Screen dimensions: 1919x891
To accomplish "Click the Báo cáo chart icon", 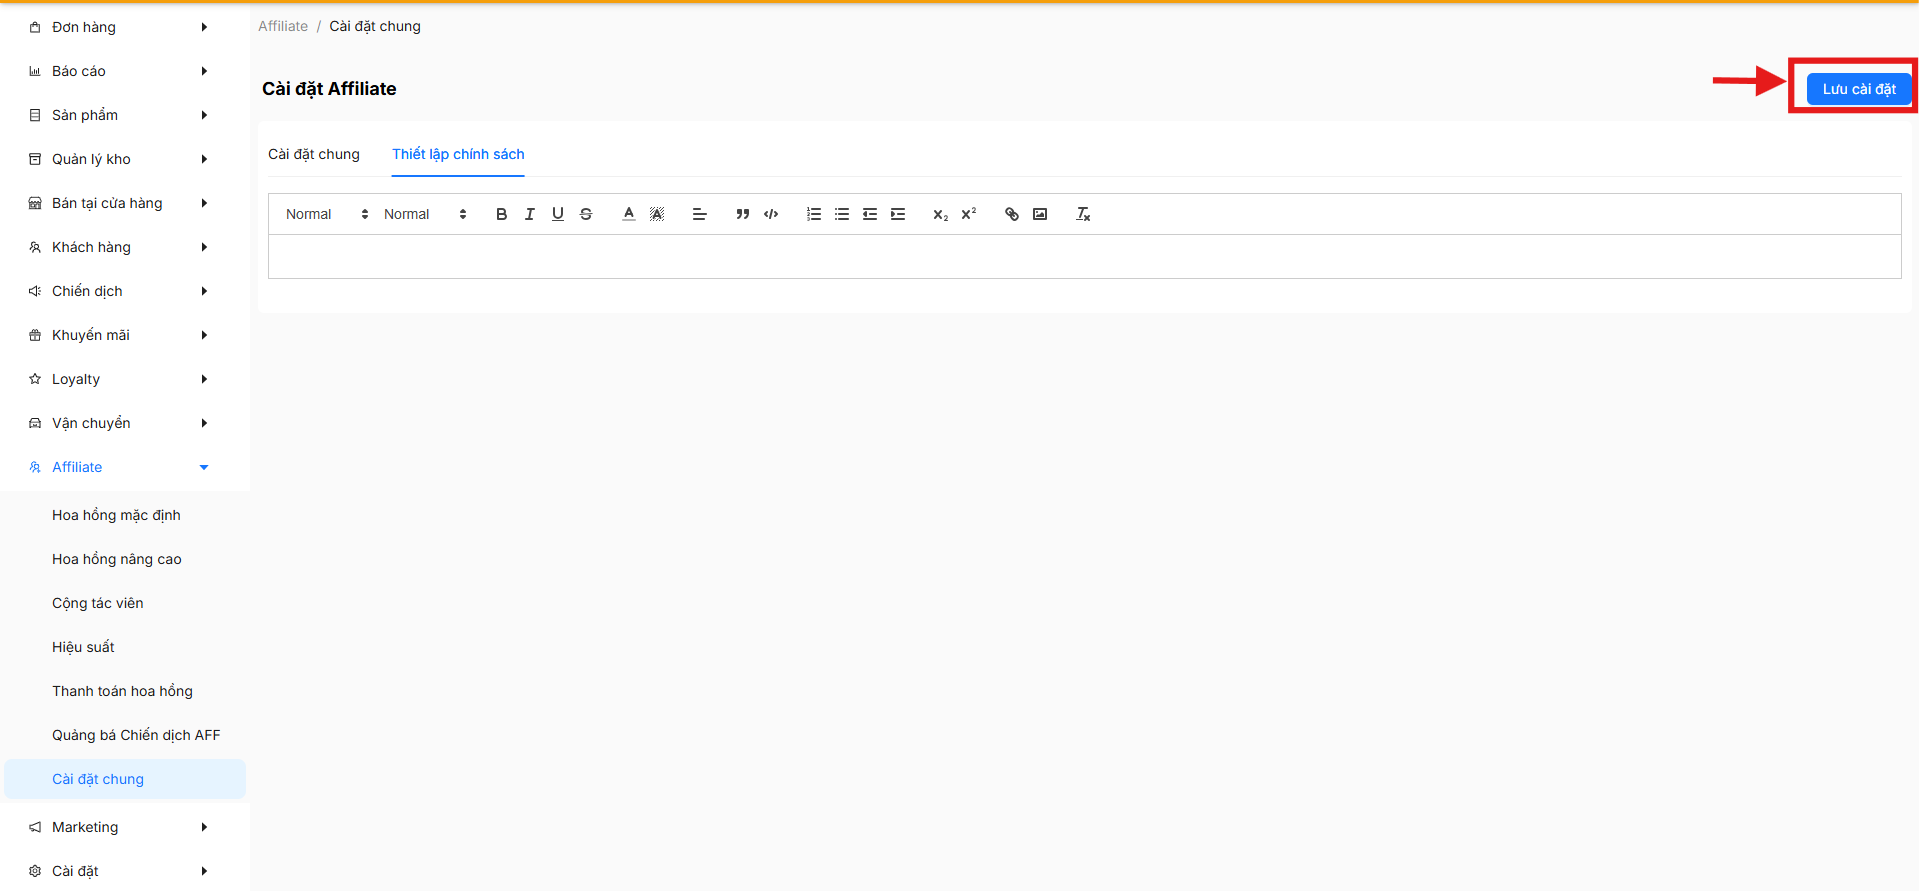I will click(x=35, y=71).
